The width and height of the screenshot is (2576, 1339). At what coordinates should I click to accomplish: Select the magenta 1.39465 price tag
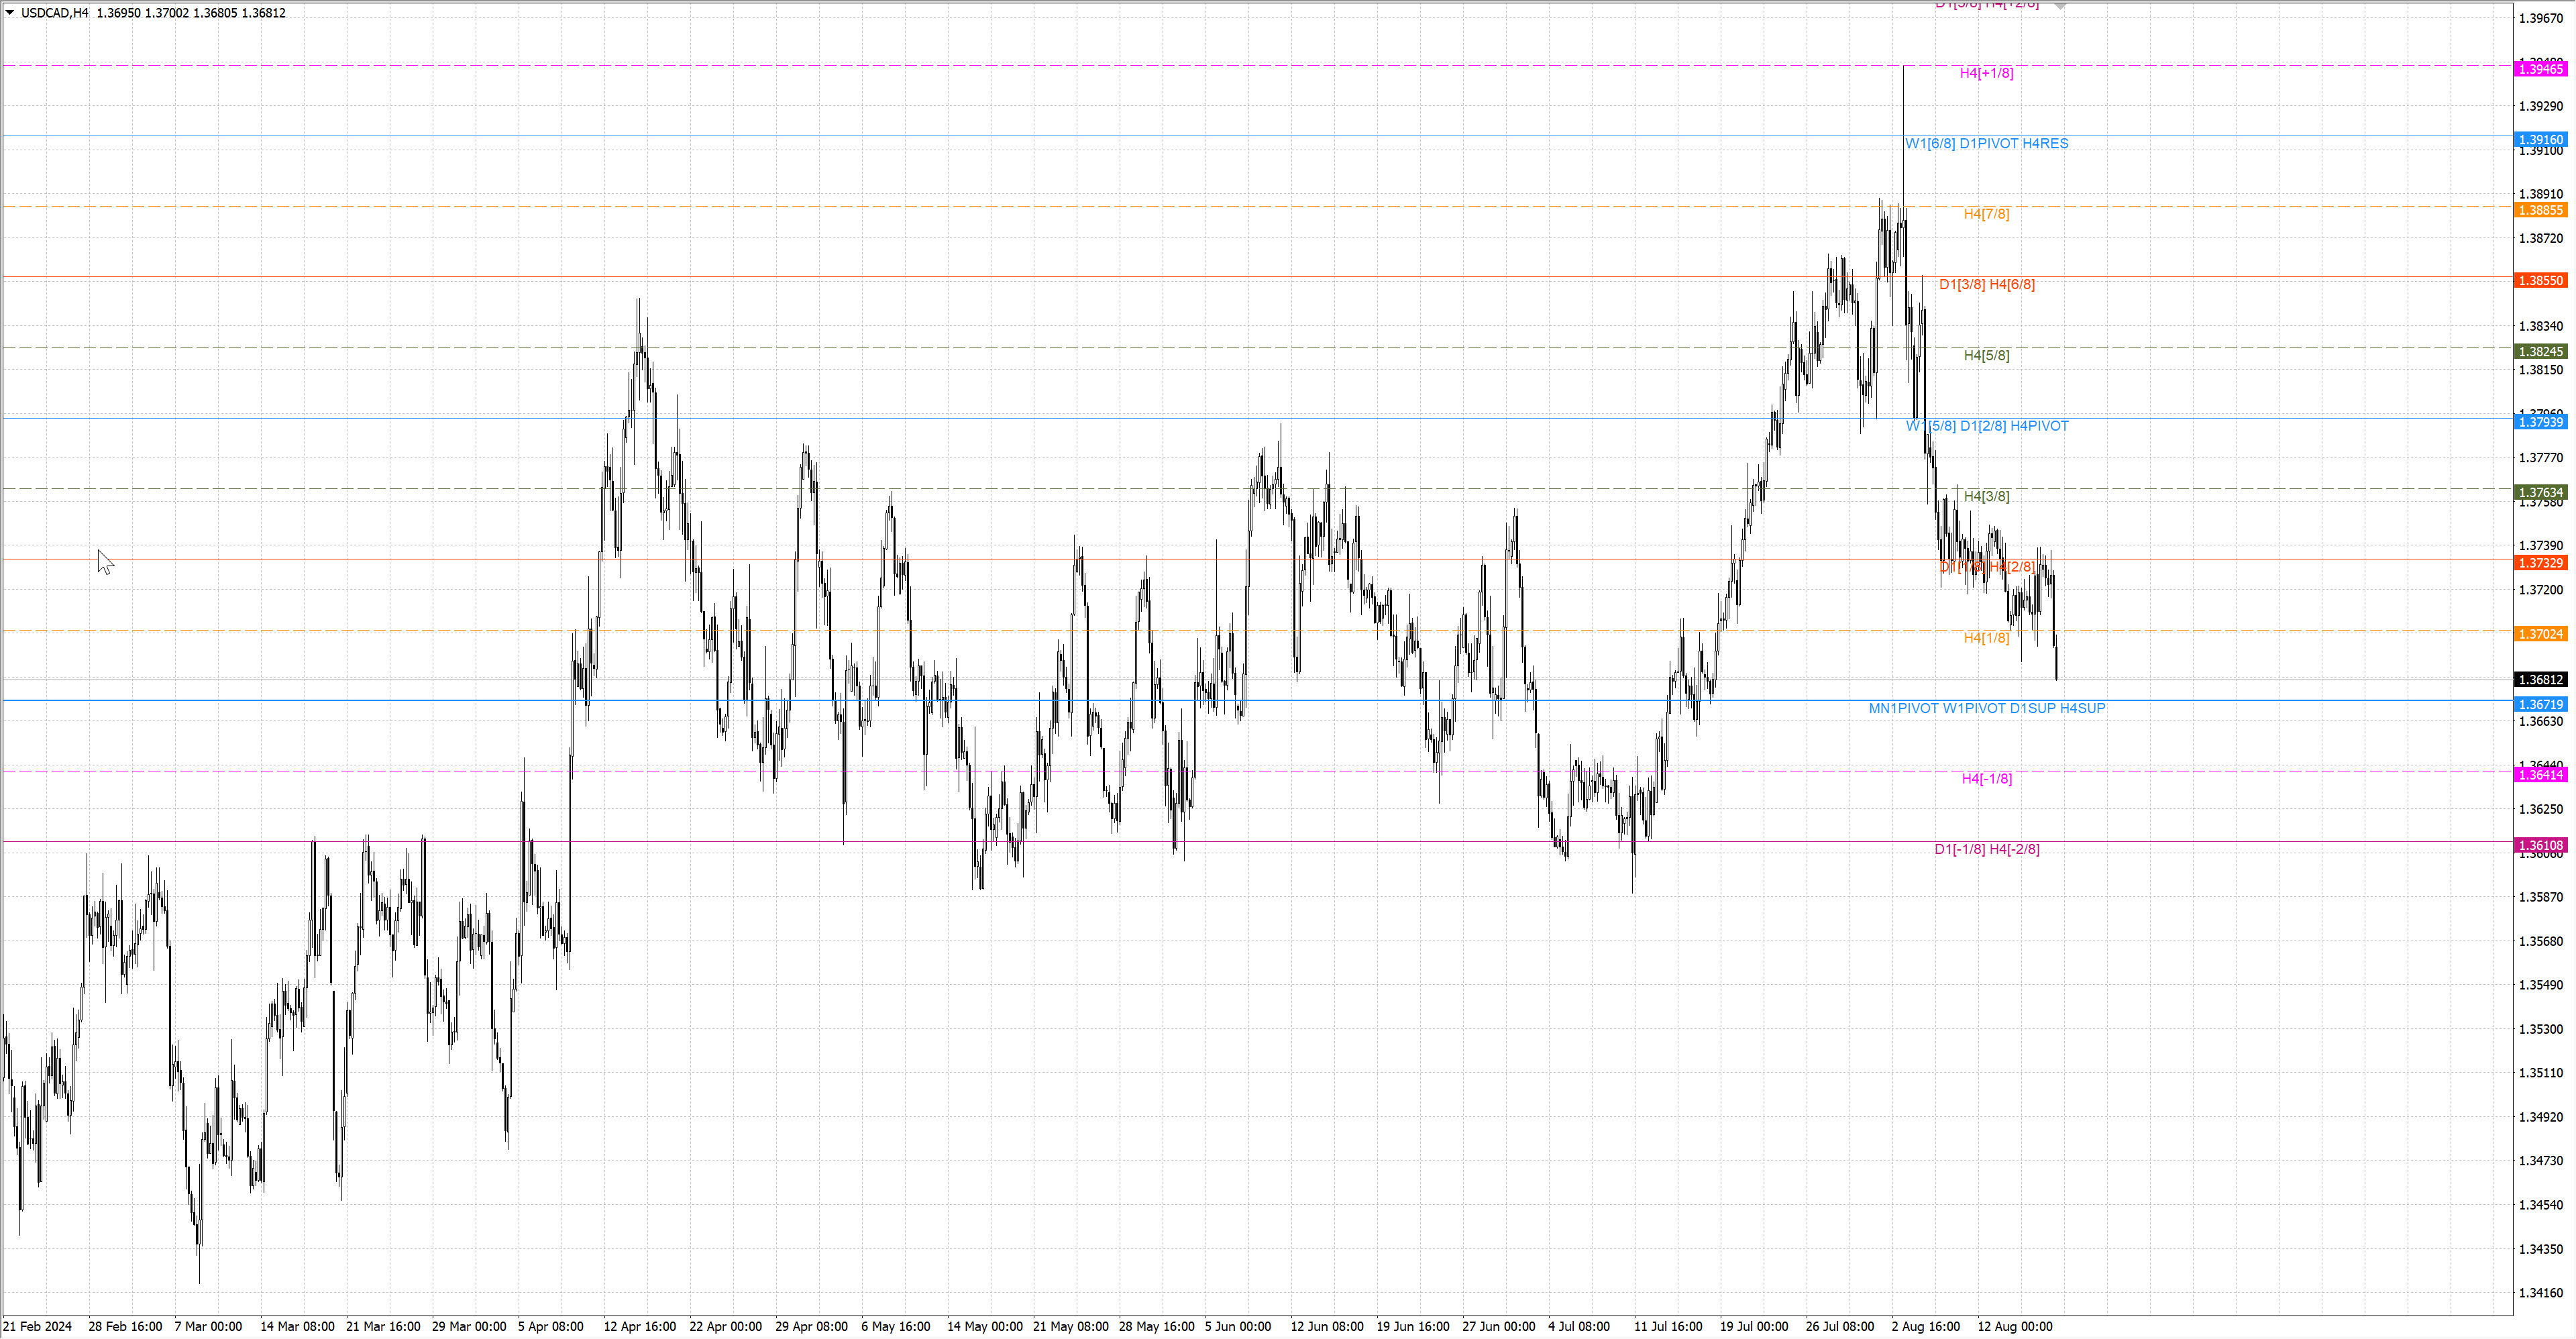point(2540,69)
